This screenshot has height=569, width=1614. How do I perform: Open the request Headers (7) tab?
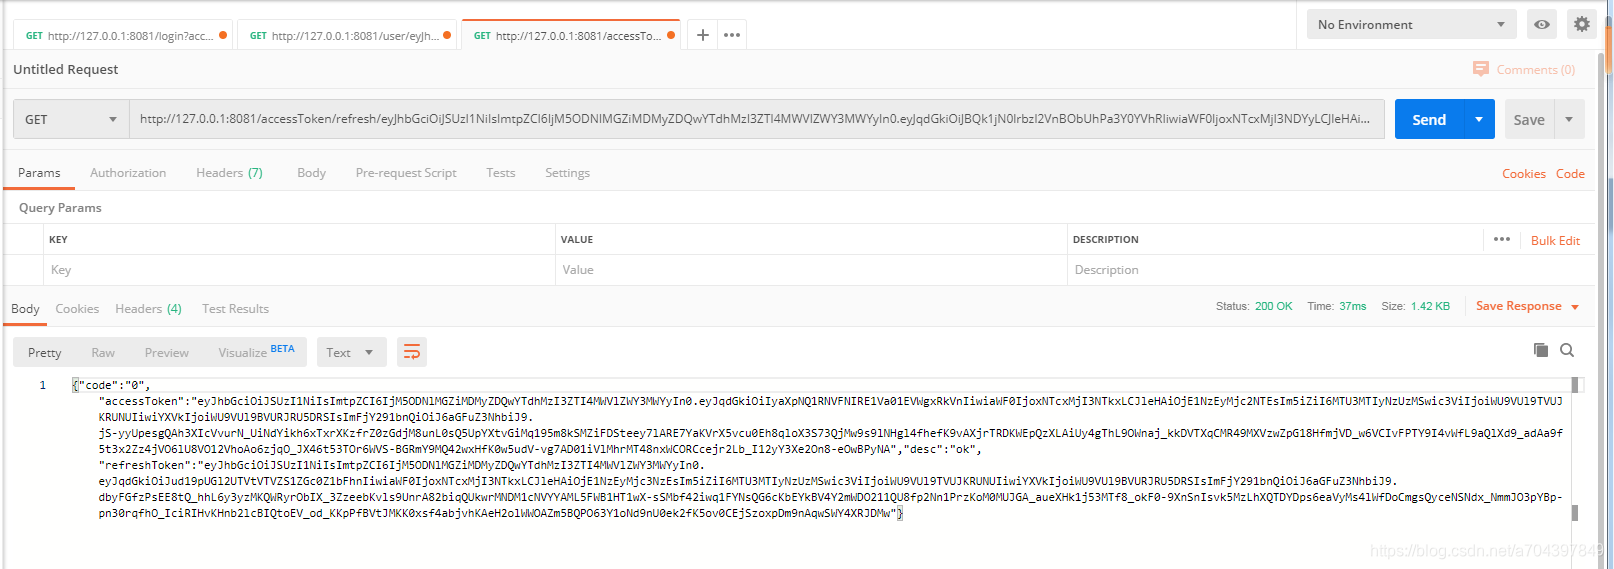[x=229, y=173]
